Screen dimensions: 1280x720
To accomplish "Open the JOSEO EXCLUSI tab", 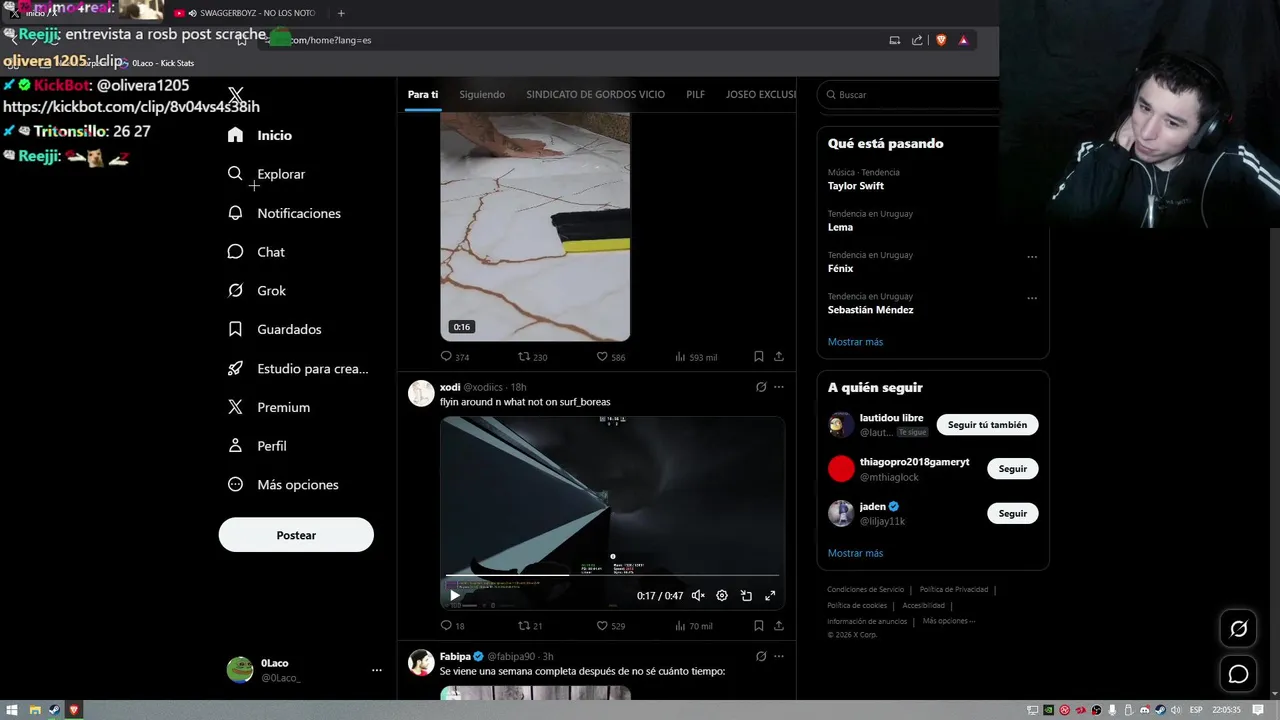I will pyautogui.click(x=761, y=94).
